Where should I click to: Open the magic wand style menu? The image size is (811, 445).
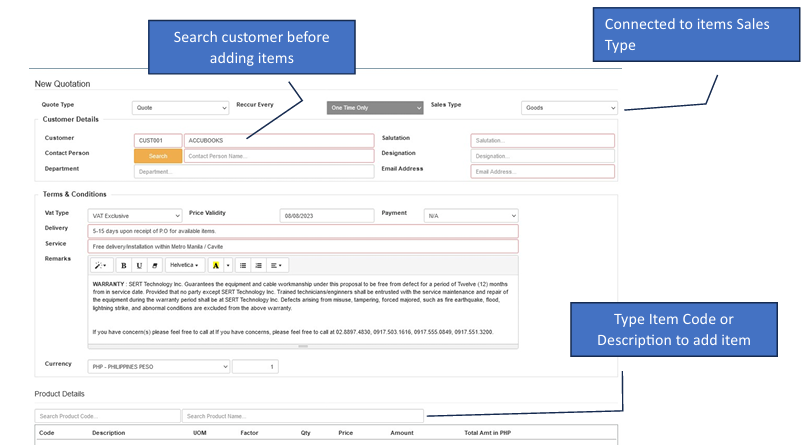click(102, 266)
